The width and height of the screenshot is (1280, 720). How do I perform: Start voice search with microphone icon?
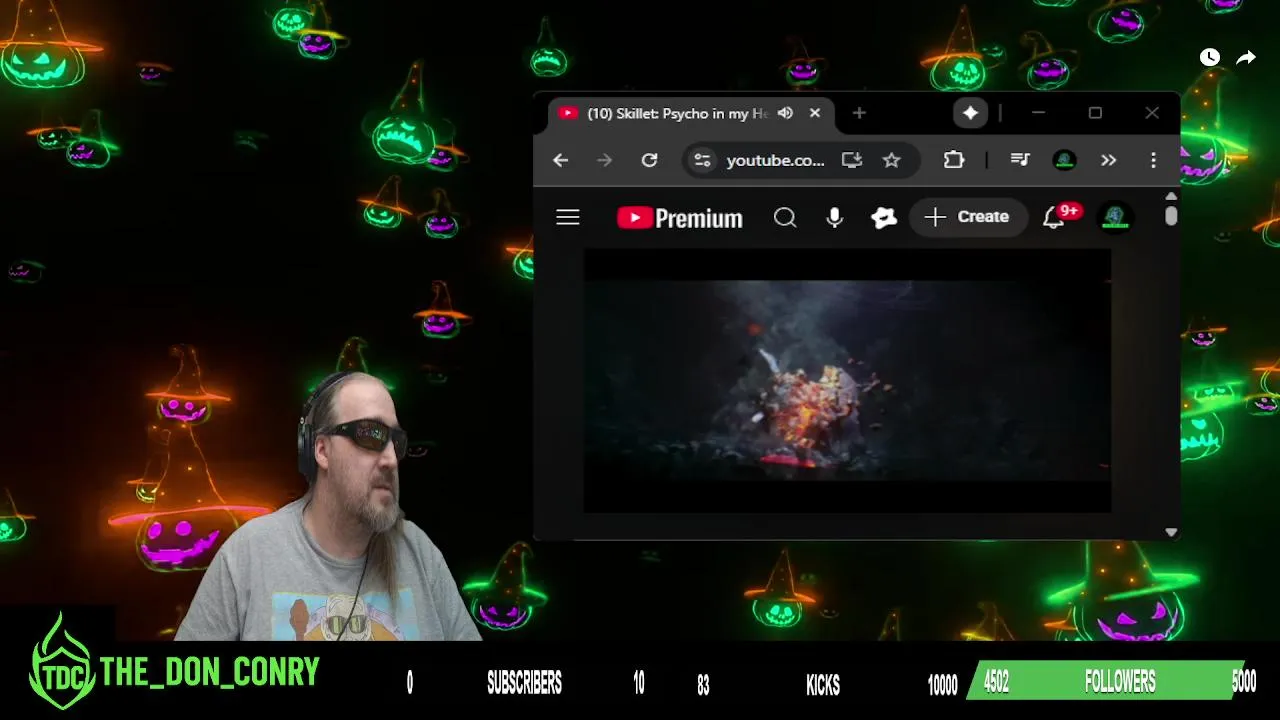click(x=835, y=217)
